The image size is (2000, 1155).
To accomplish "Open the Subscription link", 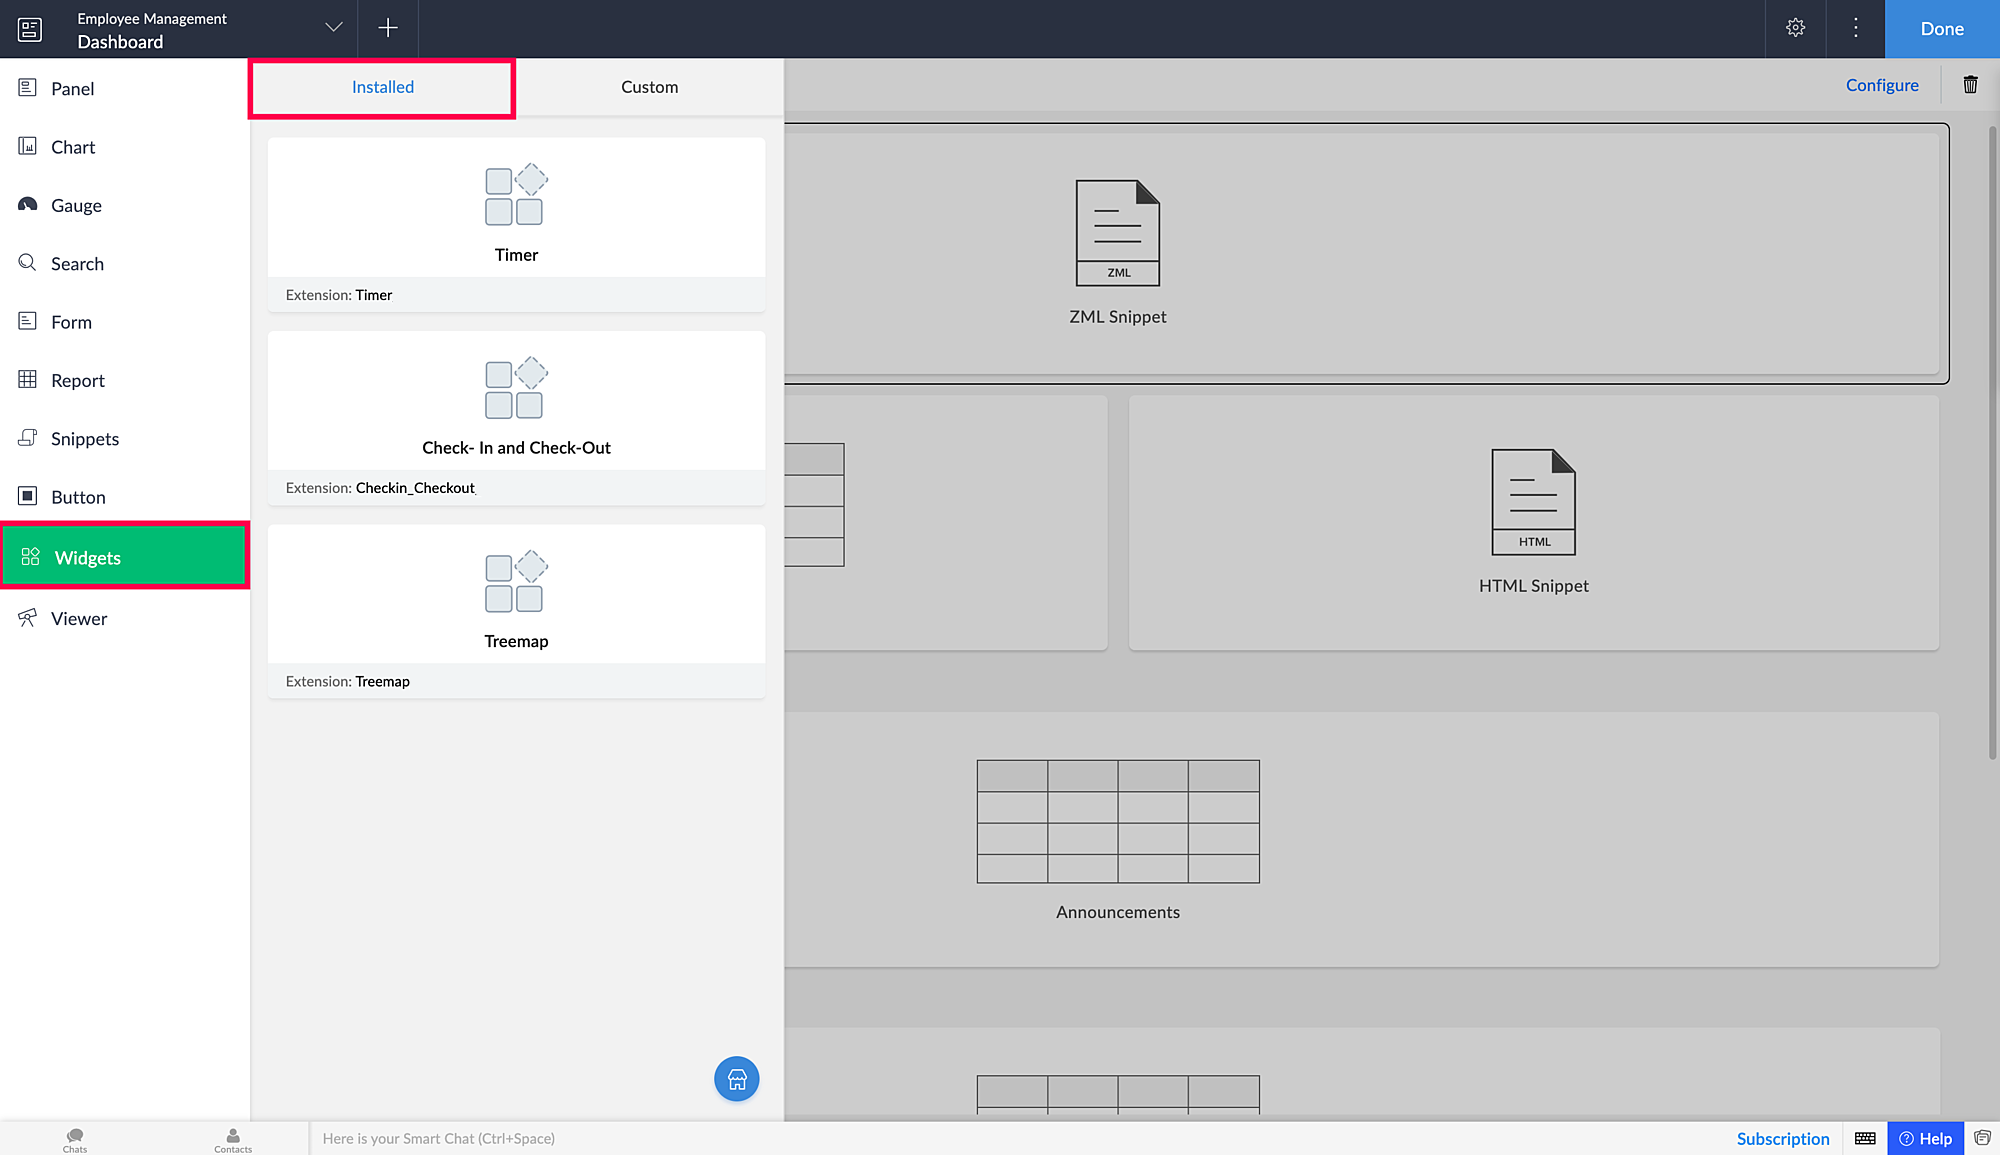I will coord(1783,1138).
